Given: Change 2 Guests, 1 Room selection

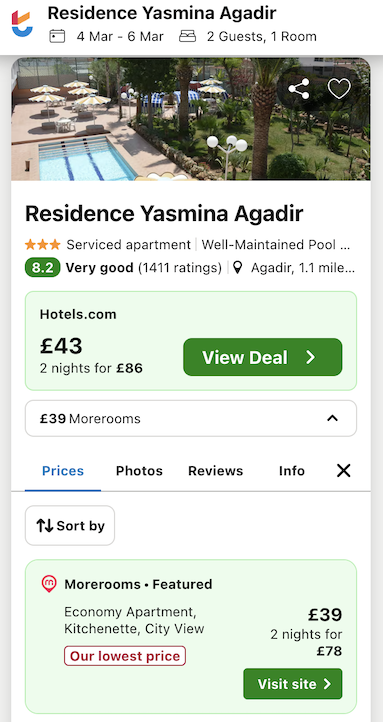Looking at the screenshot, I should pyautogui.click(x=261, y=36).
